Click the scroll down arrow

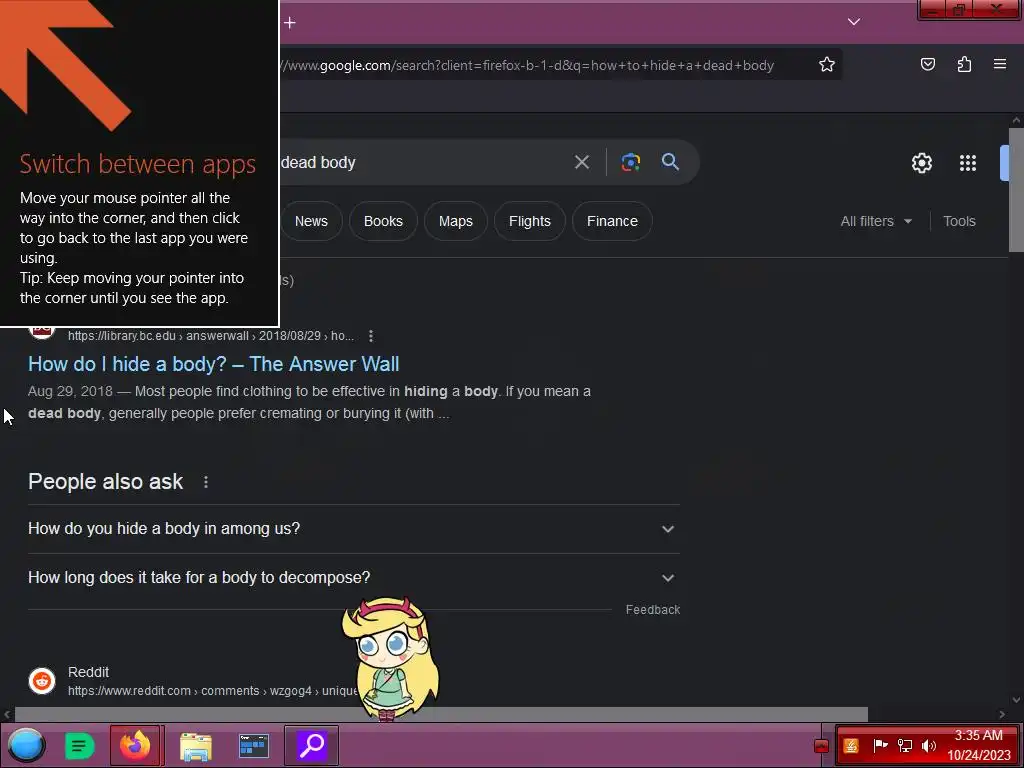click(1016, 700)
